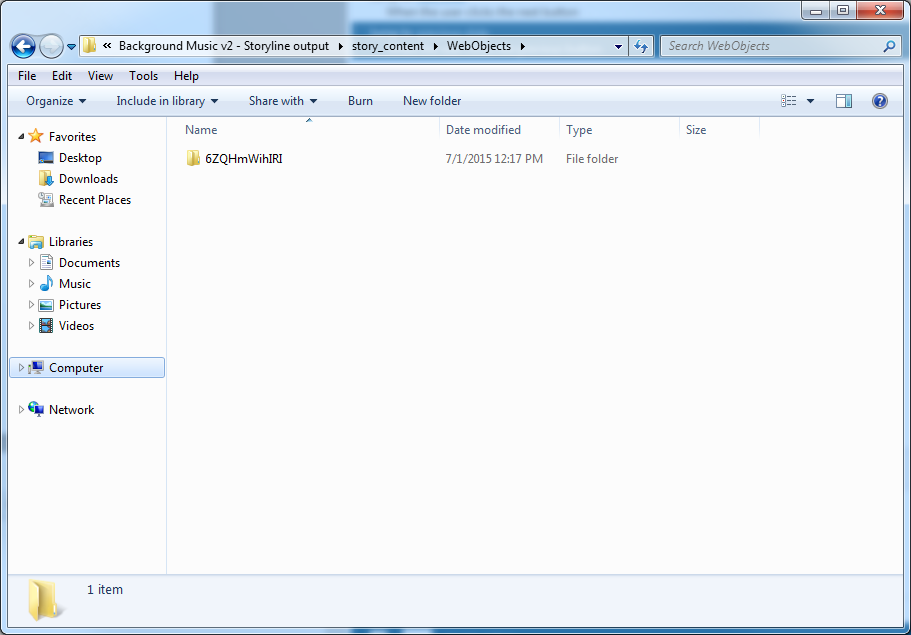Collapse the Libraries group
The height and width of the screenshot is (635, 911).
[x=21, y=242]
